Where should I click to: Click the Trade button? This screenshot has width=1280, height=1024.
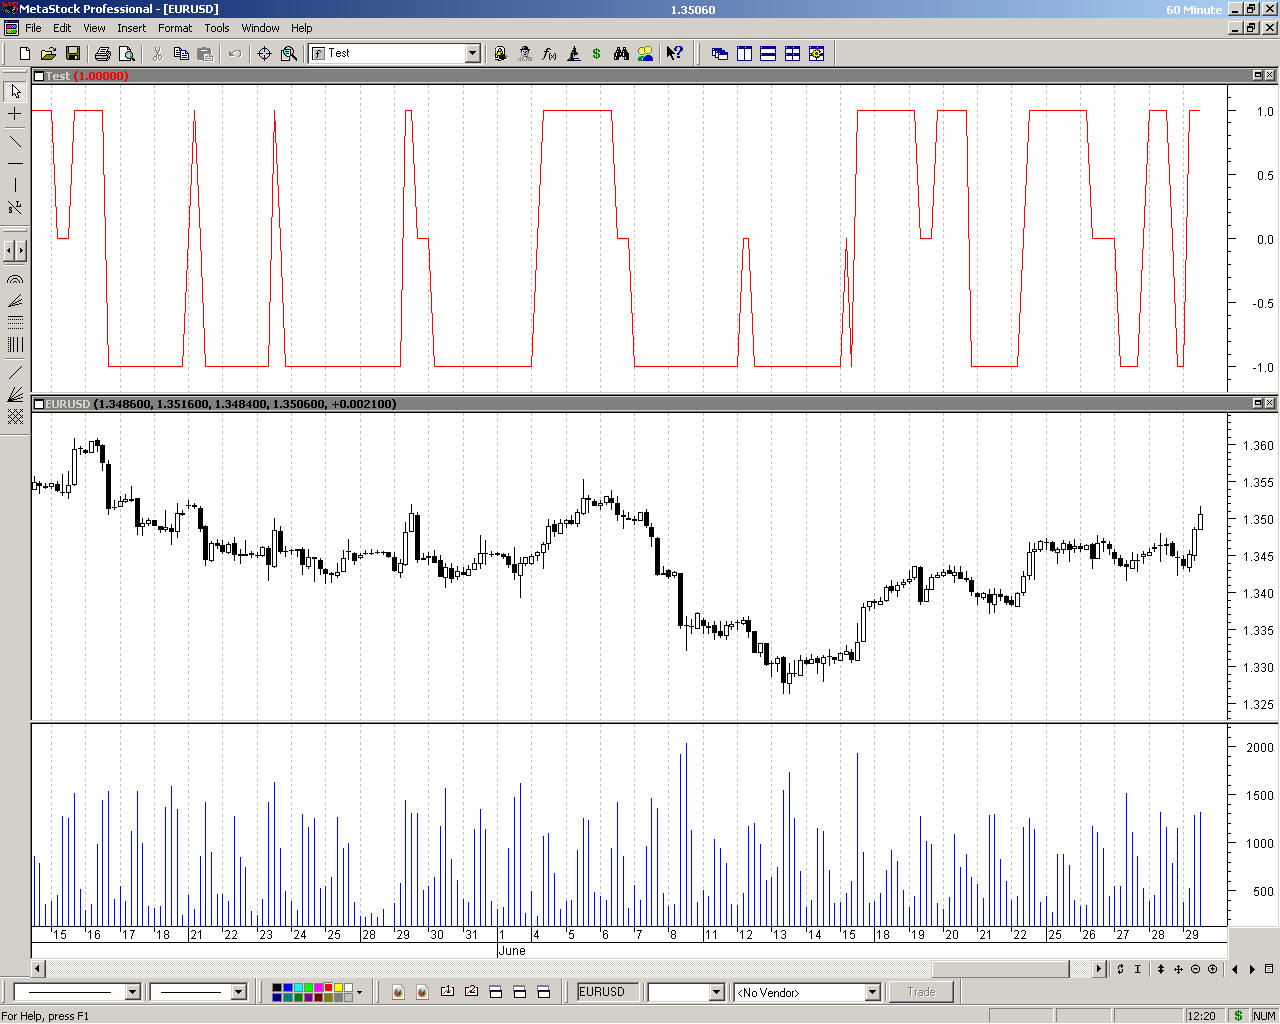coord(921,992)
